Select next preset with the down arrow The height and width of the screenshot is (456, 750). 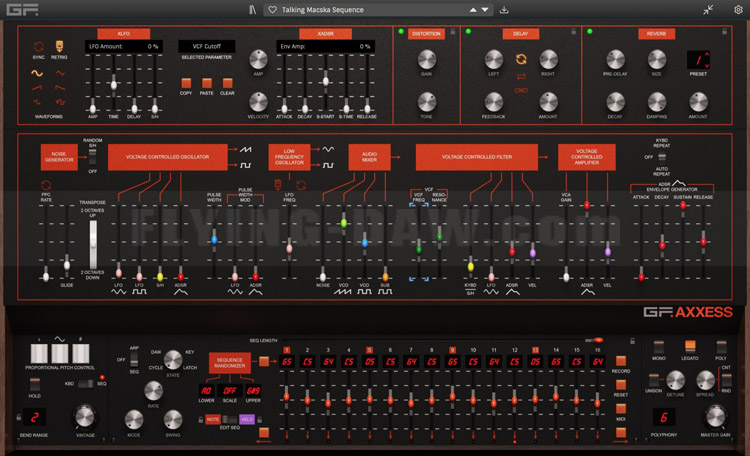[x=485, y=10]
